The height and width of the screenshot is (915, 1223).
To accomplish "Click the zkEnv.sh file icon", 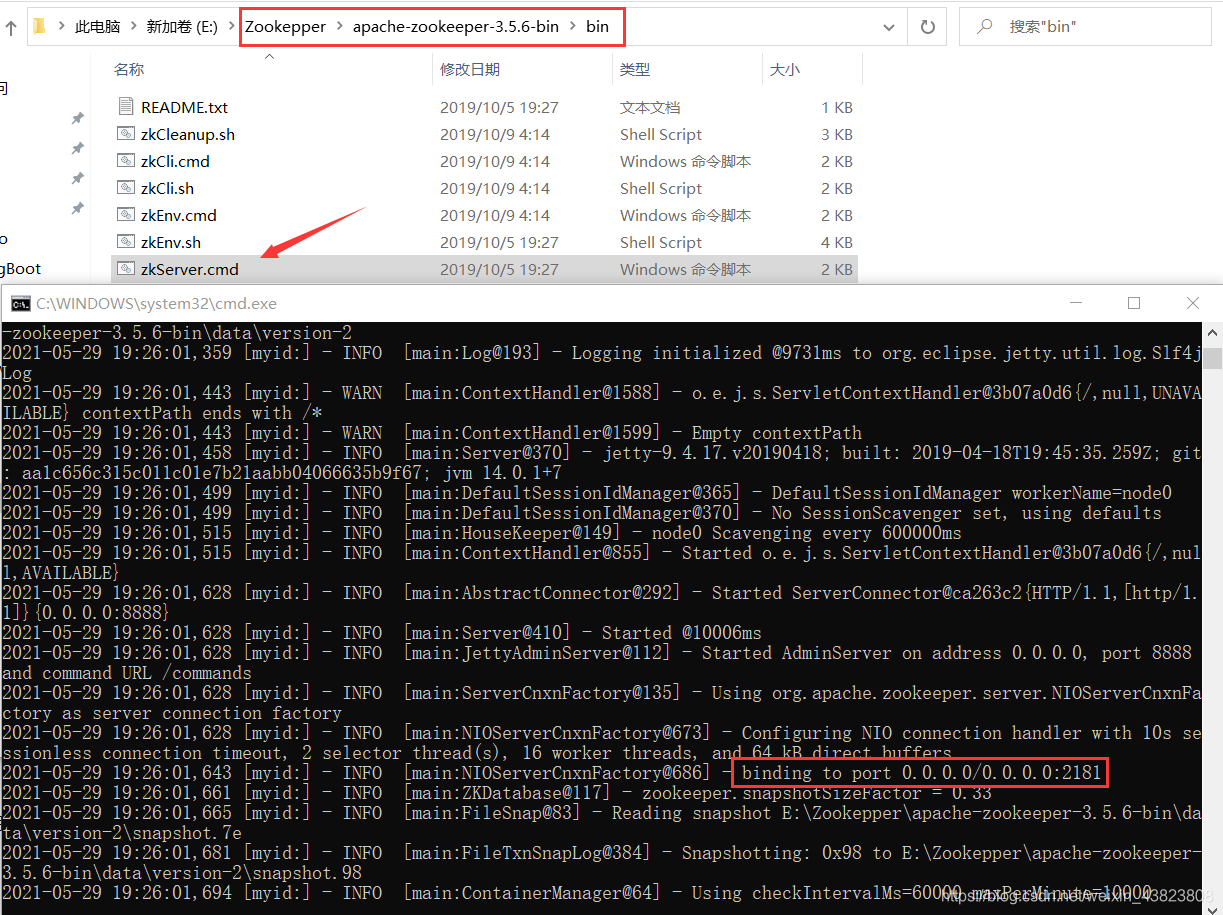I will click(x=125, y=241).
